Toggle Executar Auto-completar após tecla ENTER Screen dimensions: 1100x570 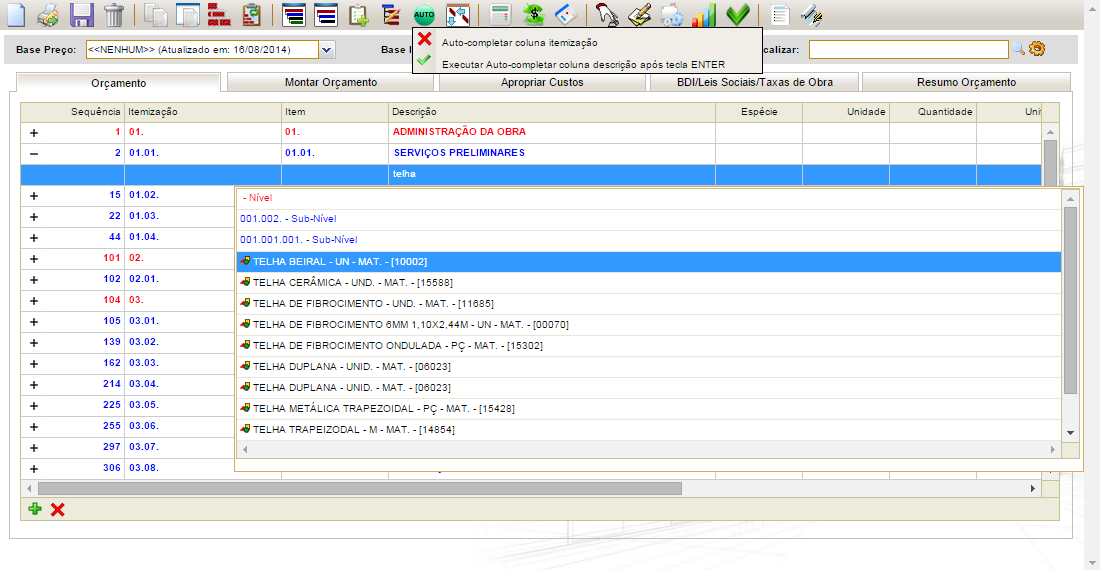584,64
